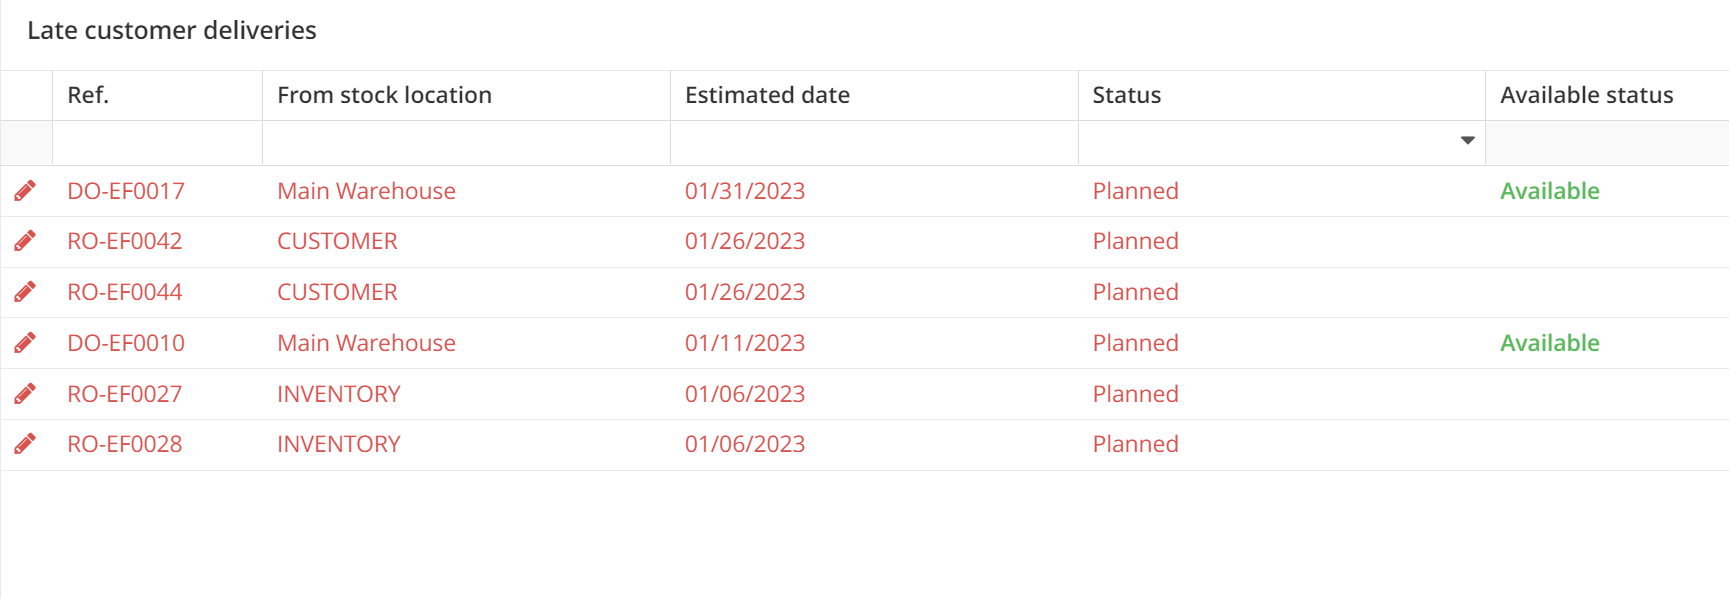Click the Available status column header

[x=1586, y=95]
